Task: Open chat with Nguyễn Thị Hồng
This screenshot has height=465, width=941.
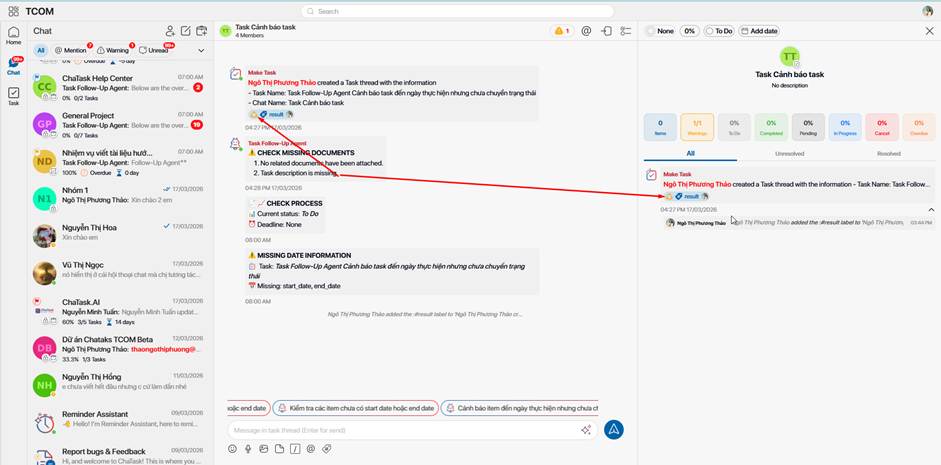Action: [x=121, y=385]
